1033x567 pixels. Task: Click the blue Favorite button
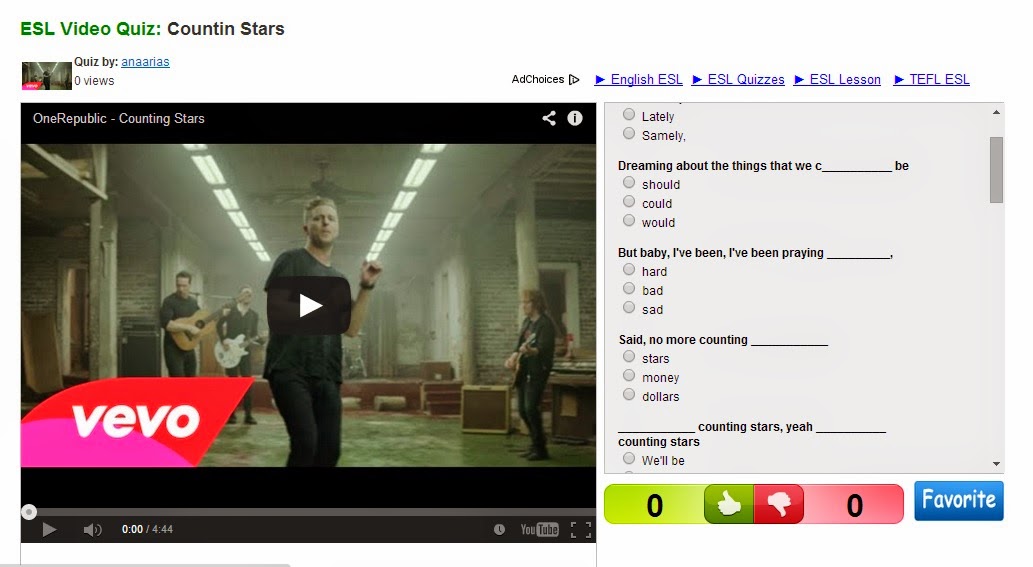pos(959,500)
